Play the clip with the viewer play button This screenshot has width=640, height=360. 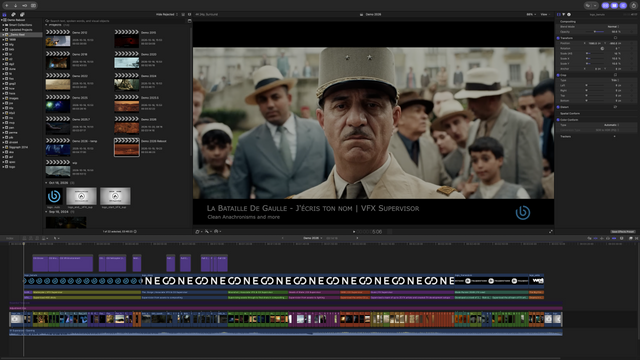tap(354, 231)
